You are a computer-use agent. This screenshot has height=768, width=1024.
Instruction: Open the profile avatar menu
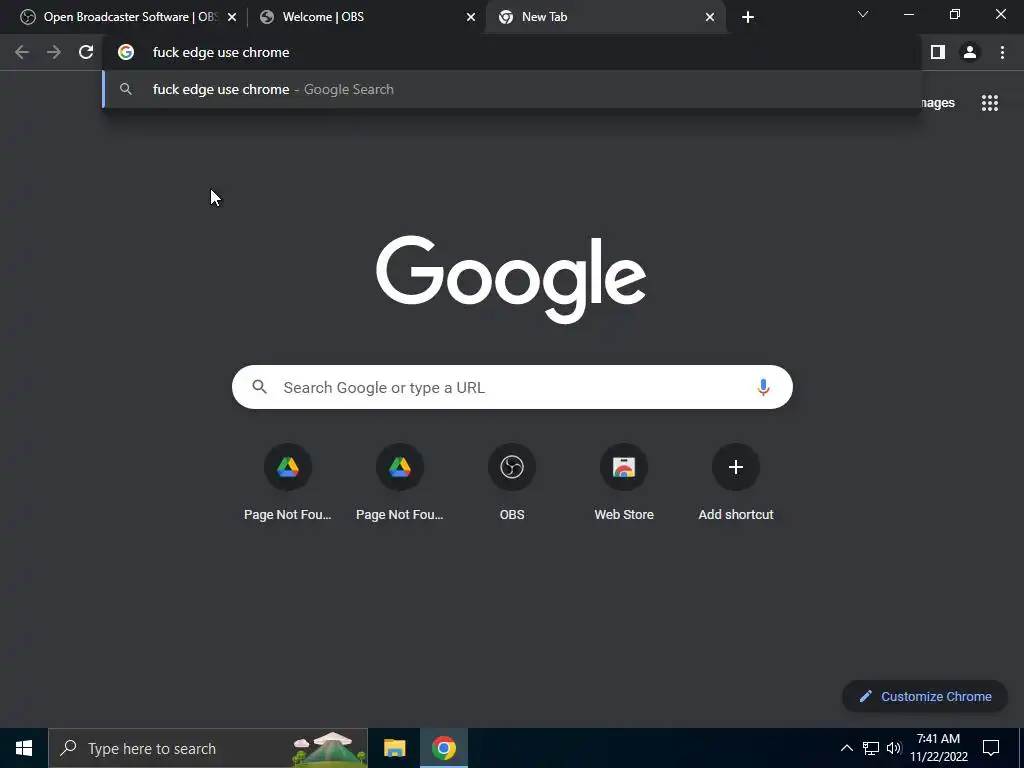[x=970, y=52]
